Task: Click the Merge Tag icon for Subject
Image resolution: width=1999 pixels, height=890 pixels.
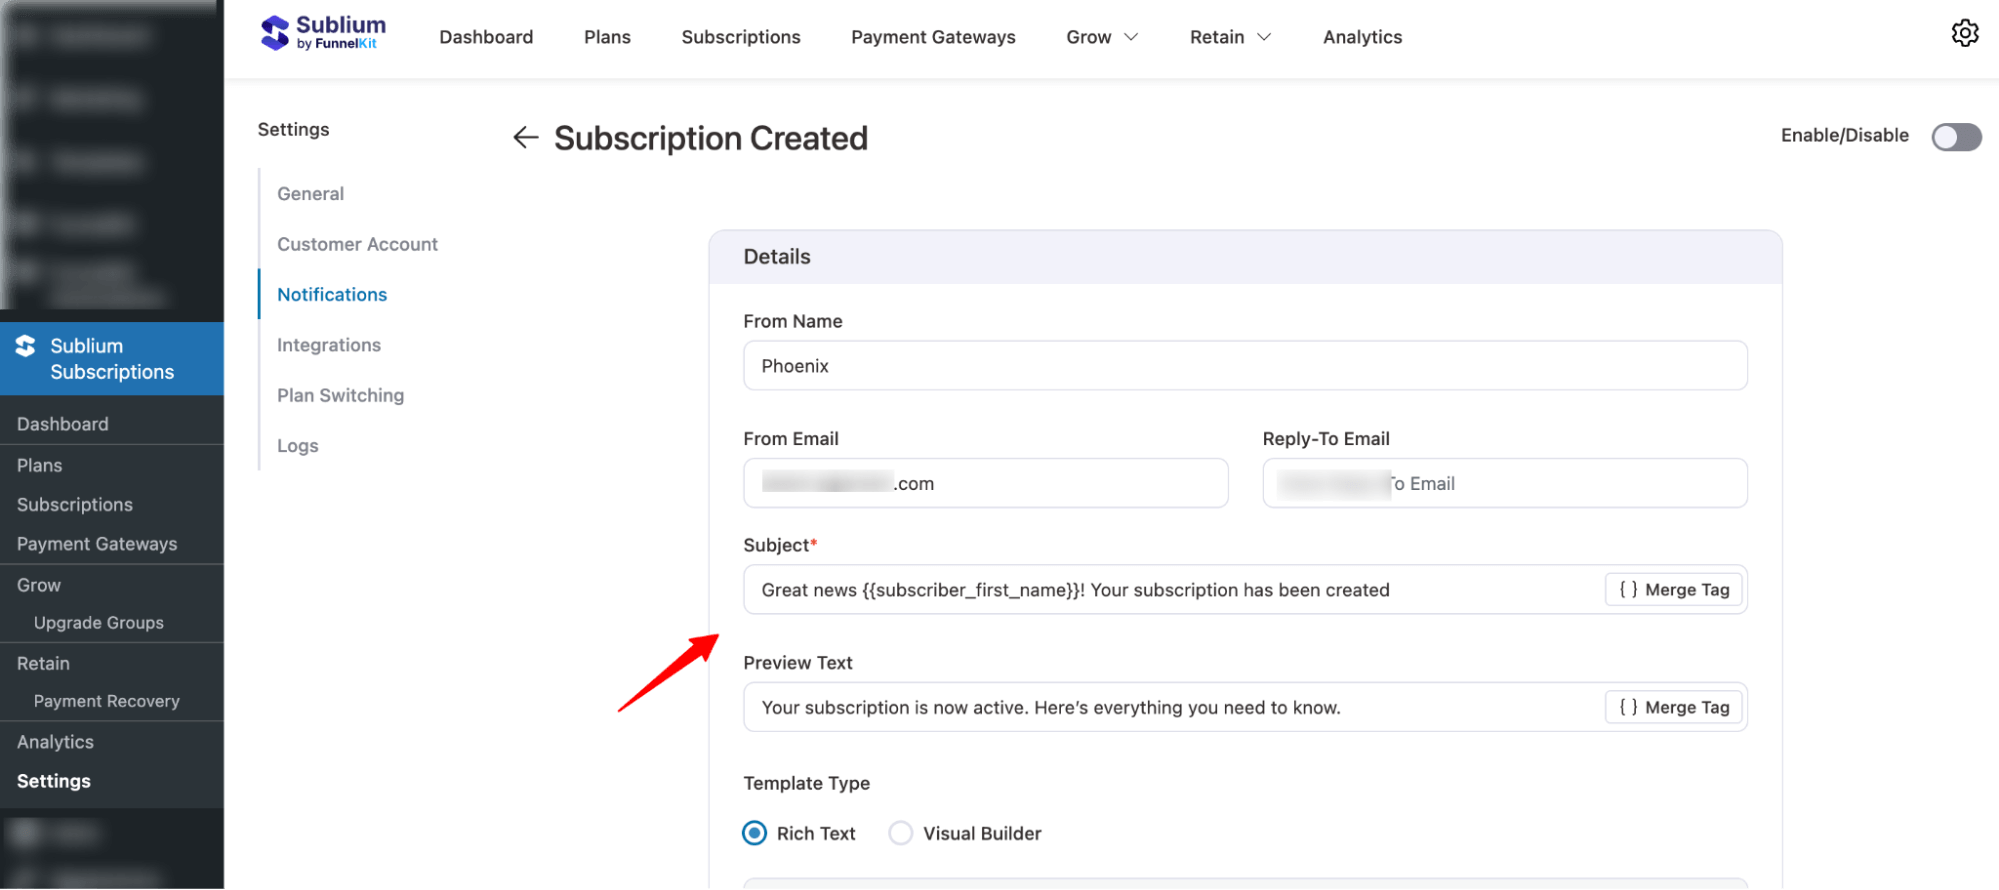Action: click(x=1673, y=589)
